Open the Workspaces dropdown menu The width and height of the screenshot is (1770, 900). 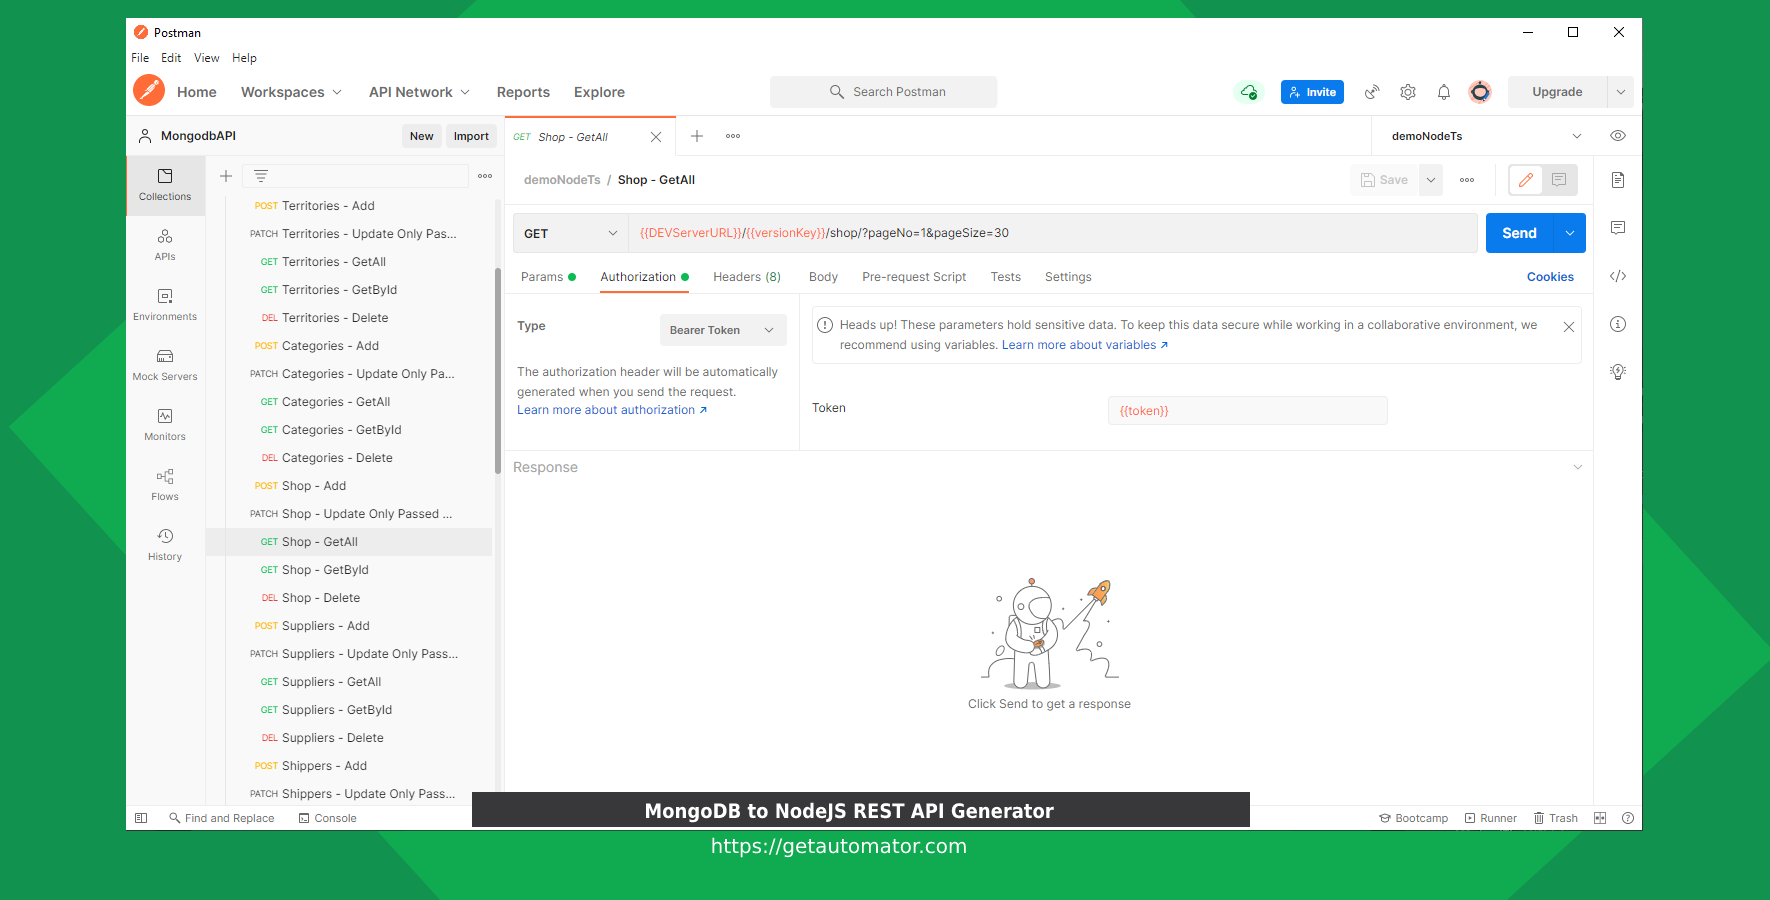click(291, 92)
